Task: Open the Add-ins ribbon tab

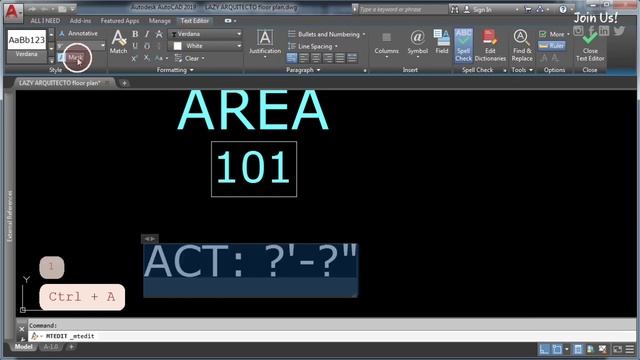Action: click(80, 20)
